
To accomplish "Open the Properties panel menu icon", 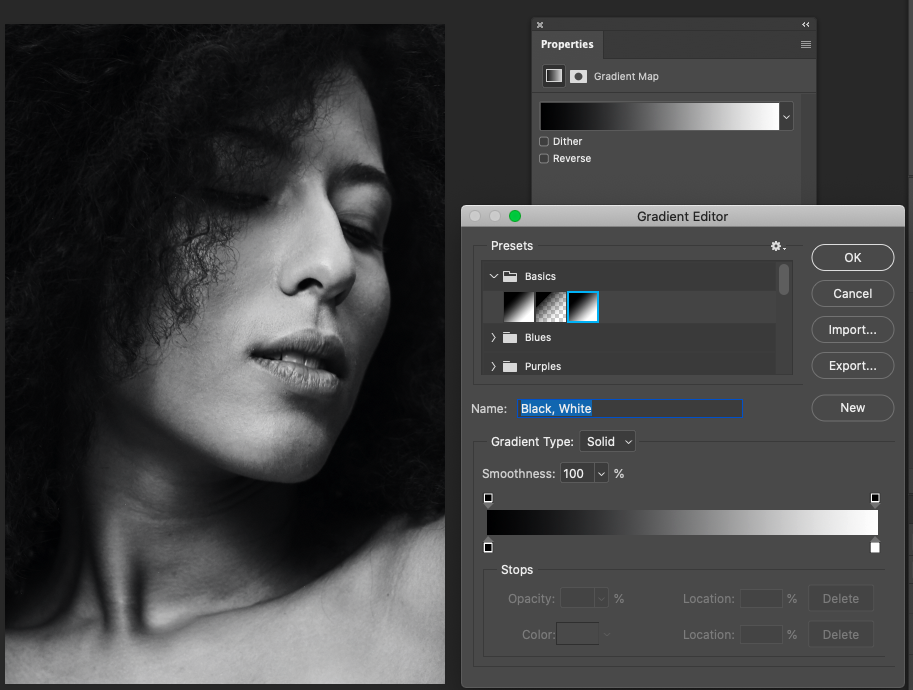I will coord(804,44).
